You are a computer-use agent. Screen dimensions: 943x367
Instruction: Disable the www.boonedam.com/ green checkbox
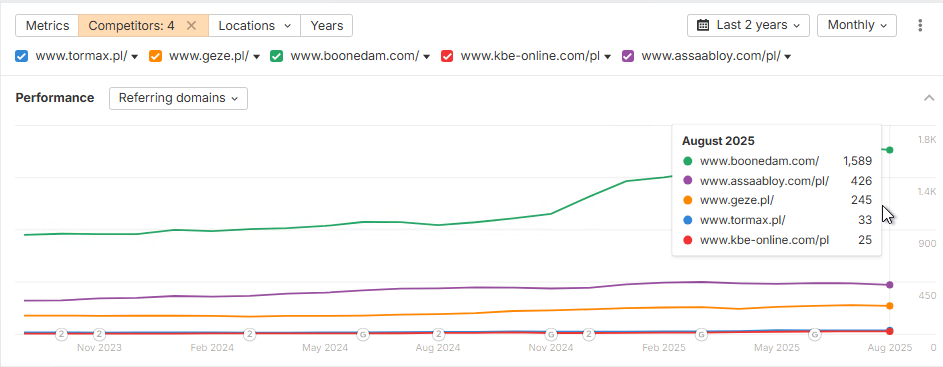coord(277,56)
